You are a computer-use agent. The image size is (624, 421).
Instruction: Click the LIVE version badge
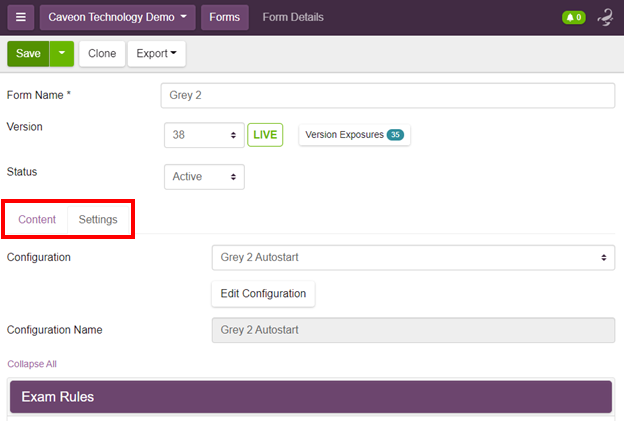(265, 135)
